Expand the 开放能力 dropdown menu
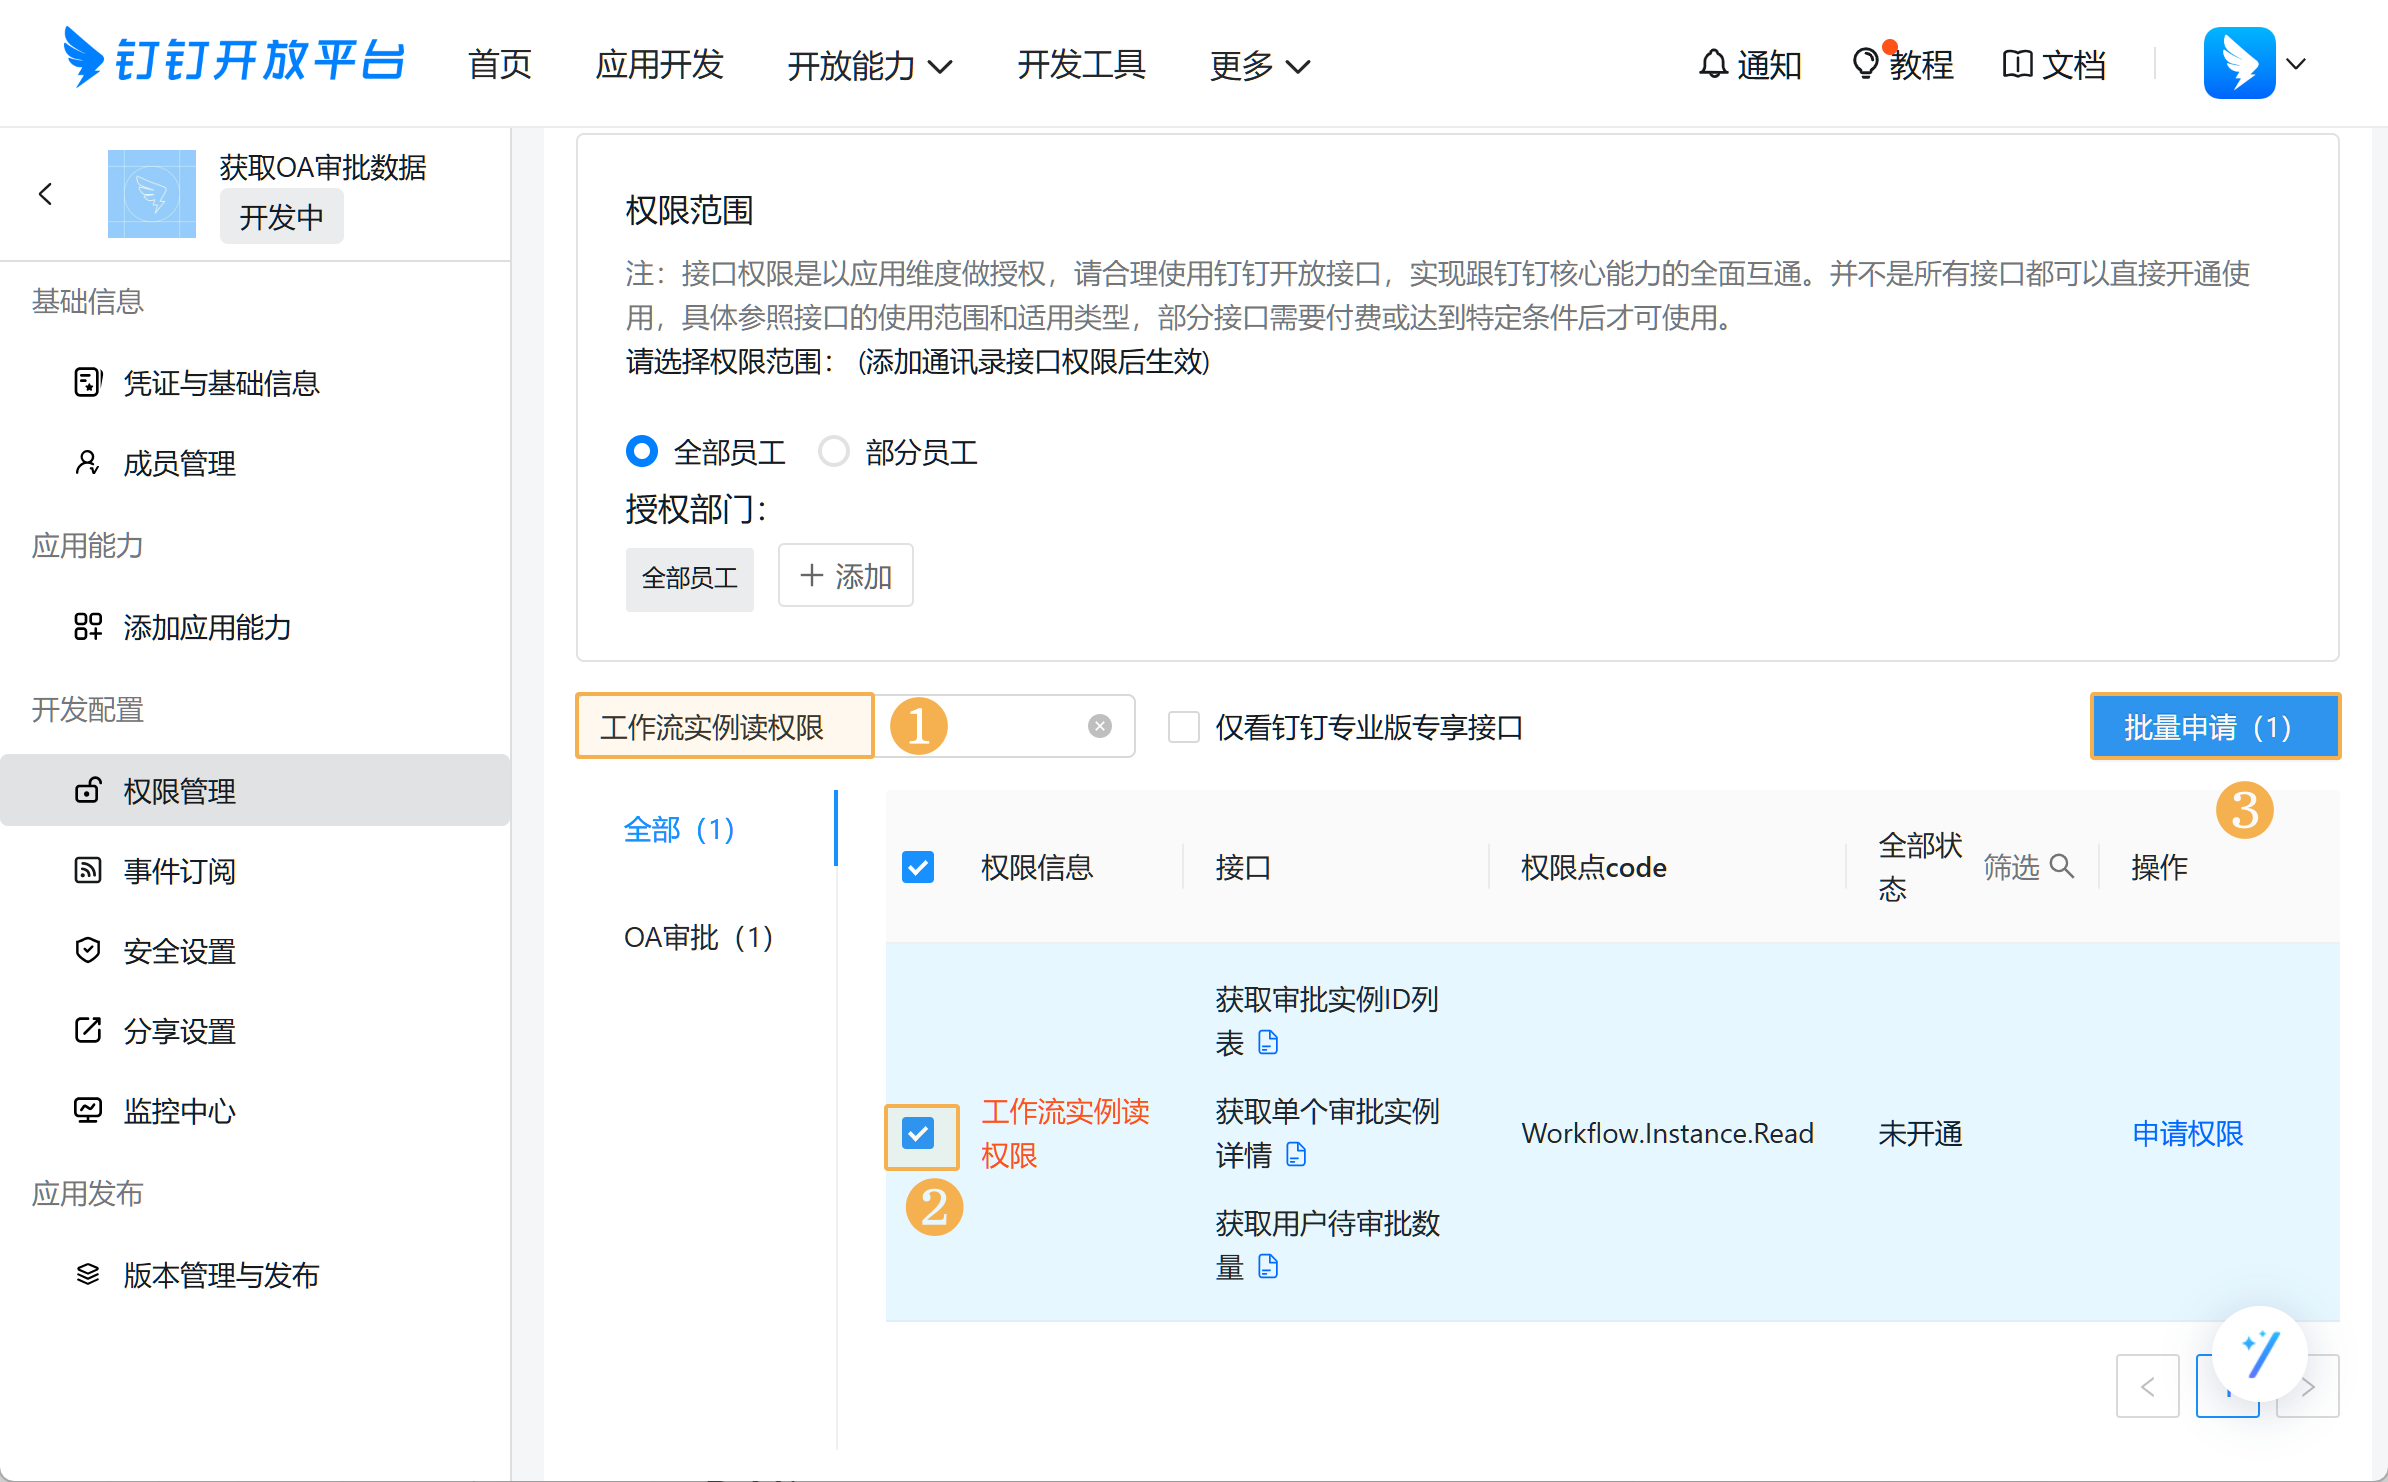Image resolution: width=2388 pixels, height=1482 pixels. click(x=869, y=66)
